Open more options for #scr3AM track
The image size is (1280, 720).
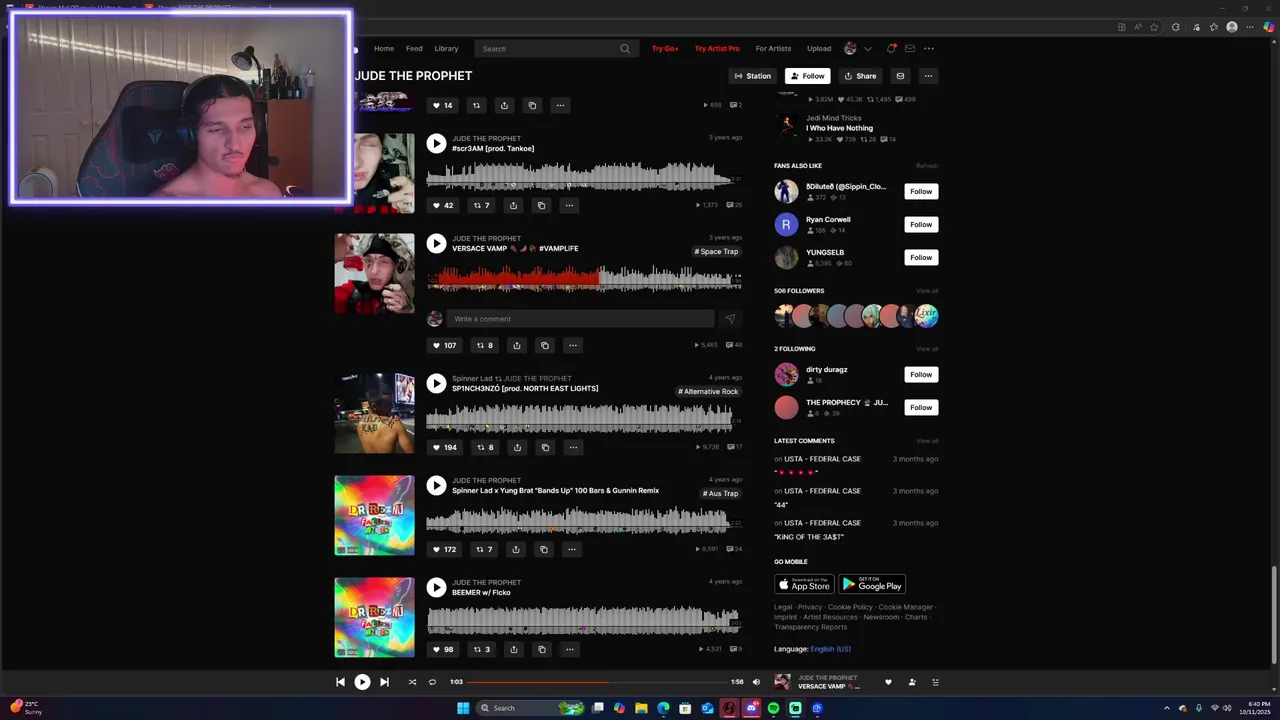coord(569,205)
